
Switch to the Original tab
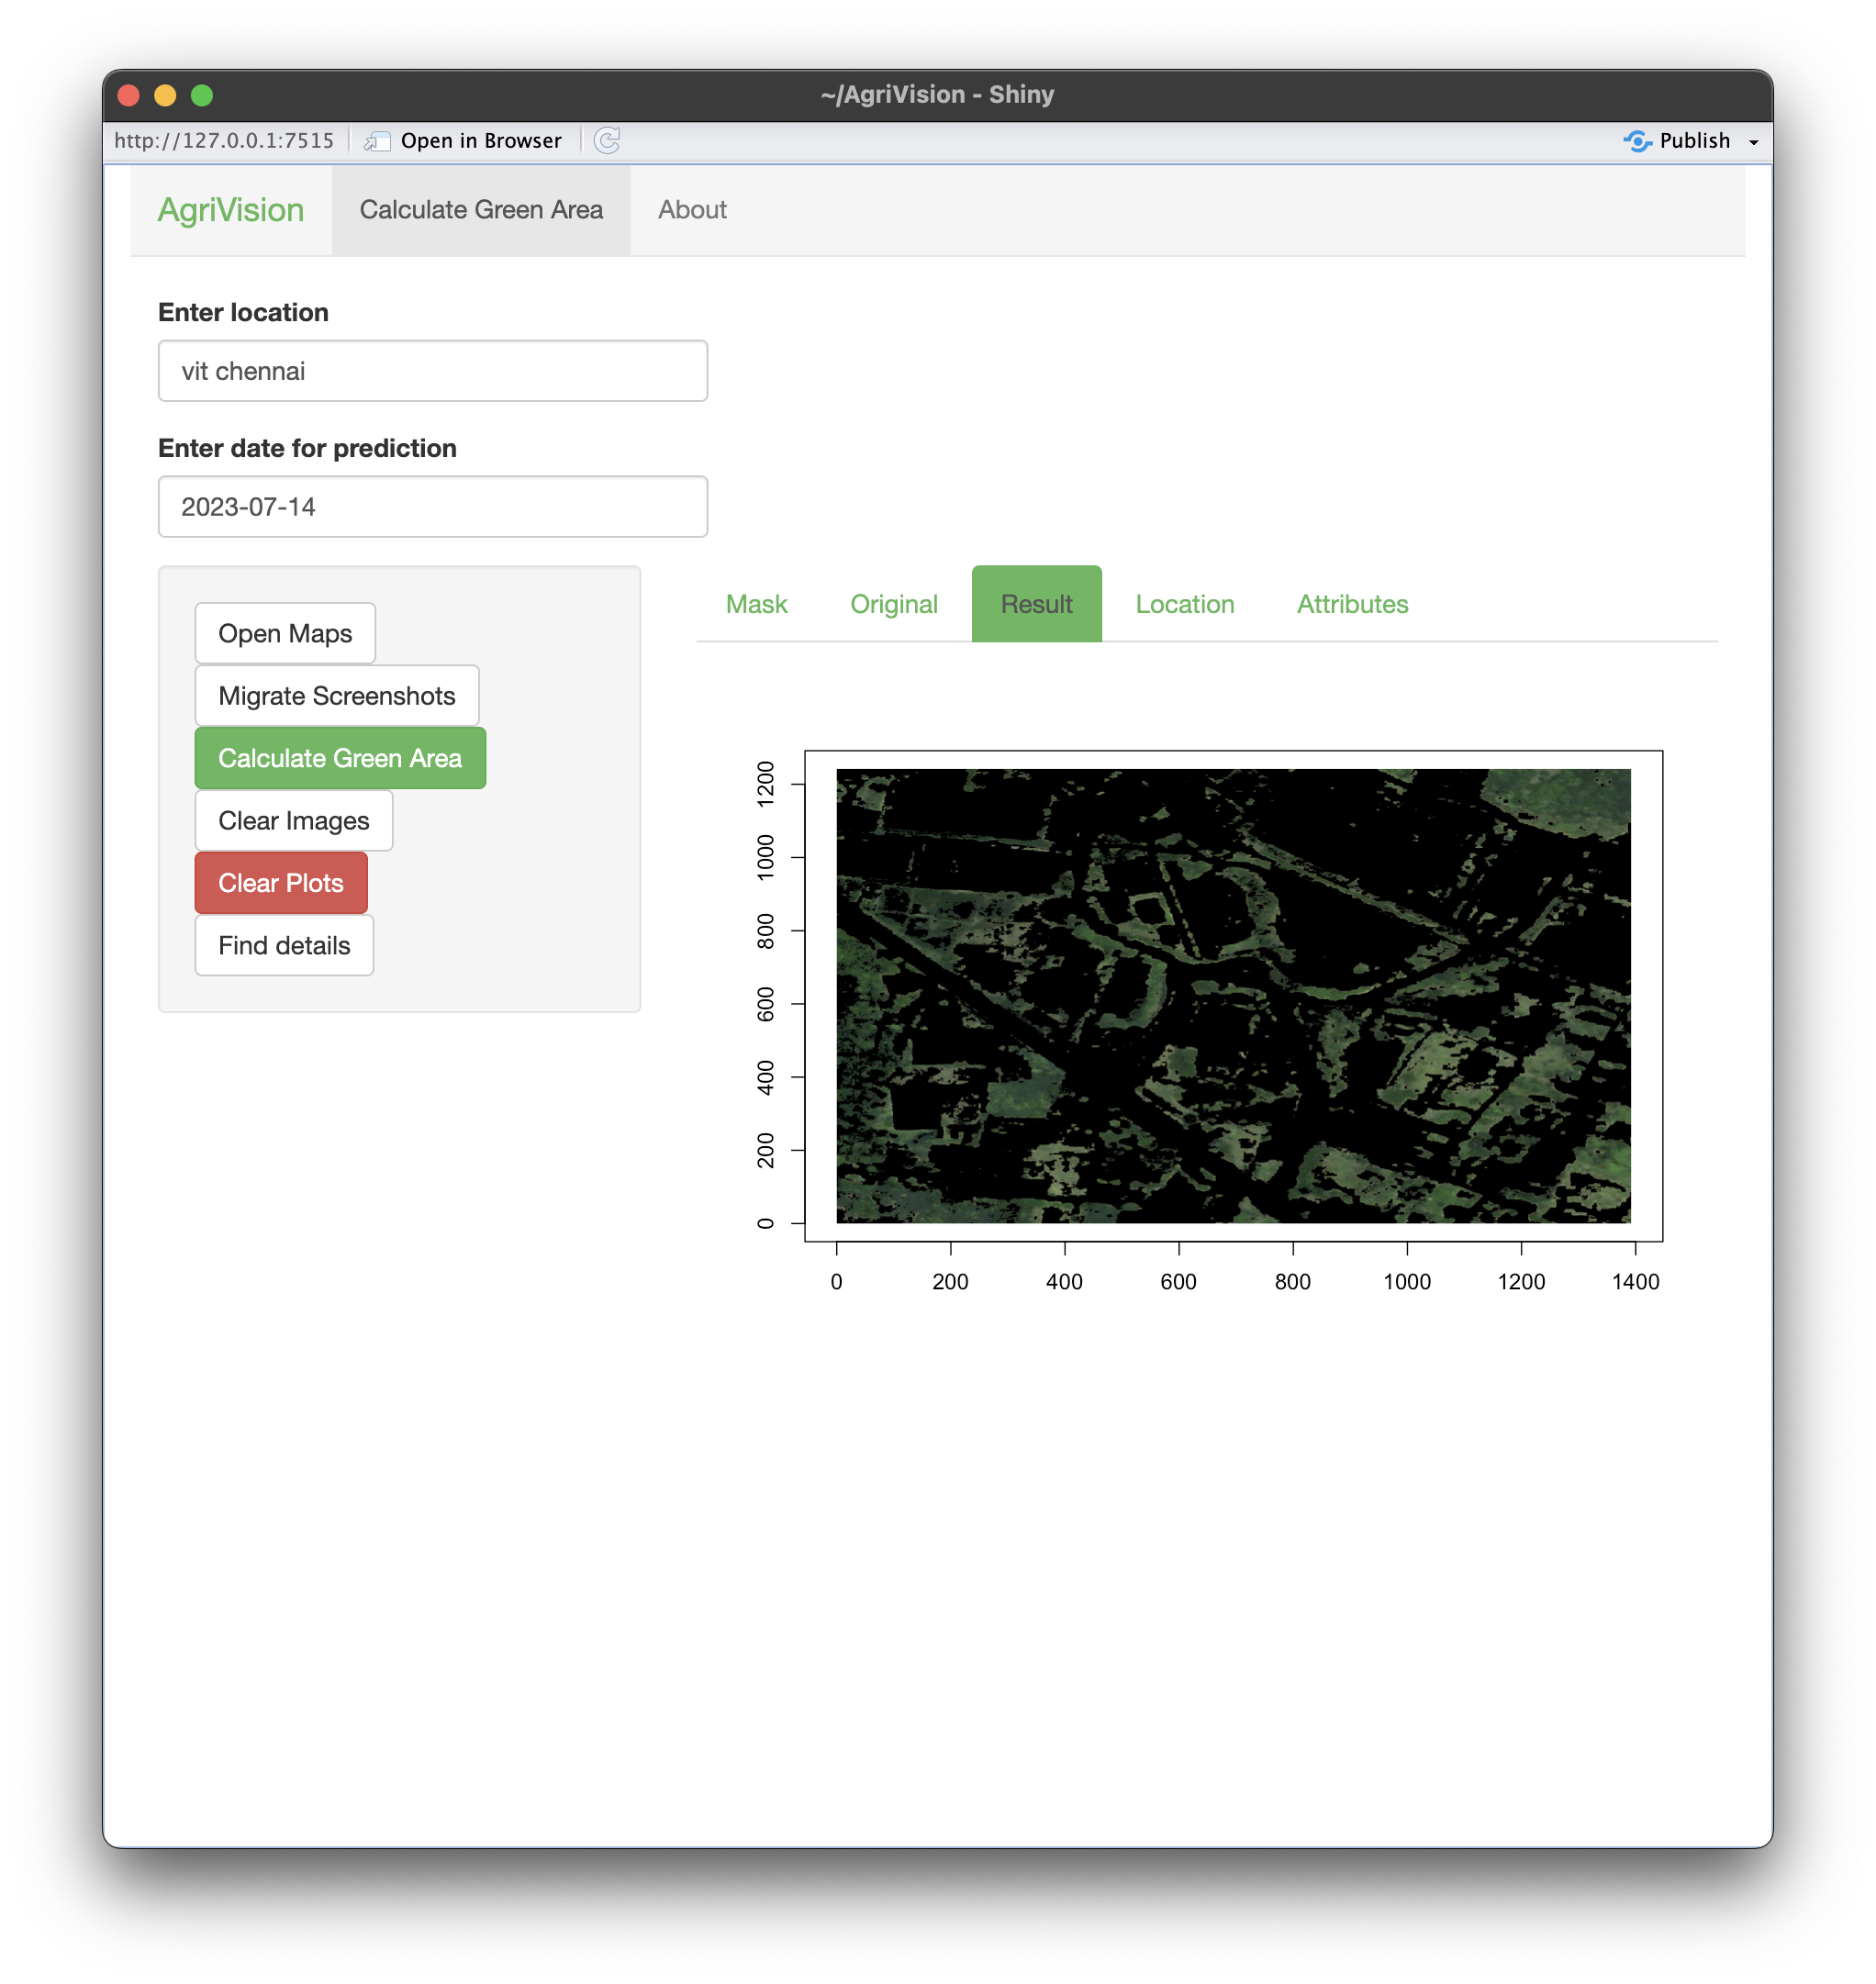[894, 603]
